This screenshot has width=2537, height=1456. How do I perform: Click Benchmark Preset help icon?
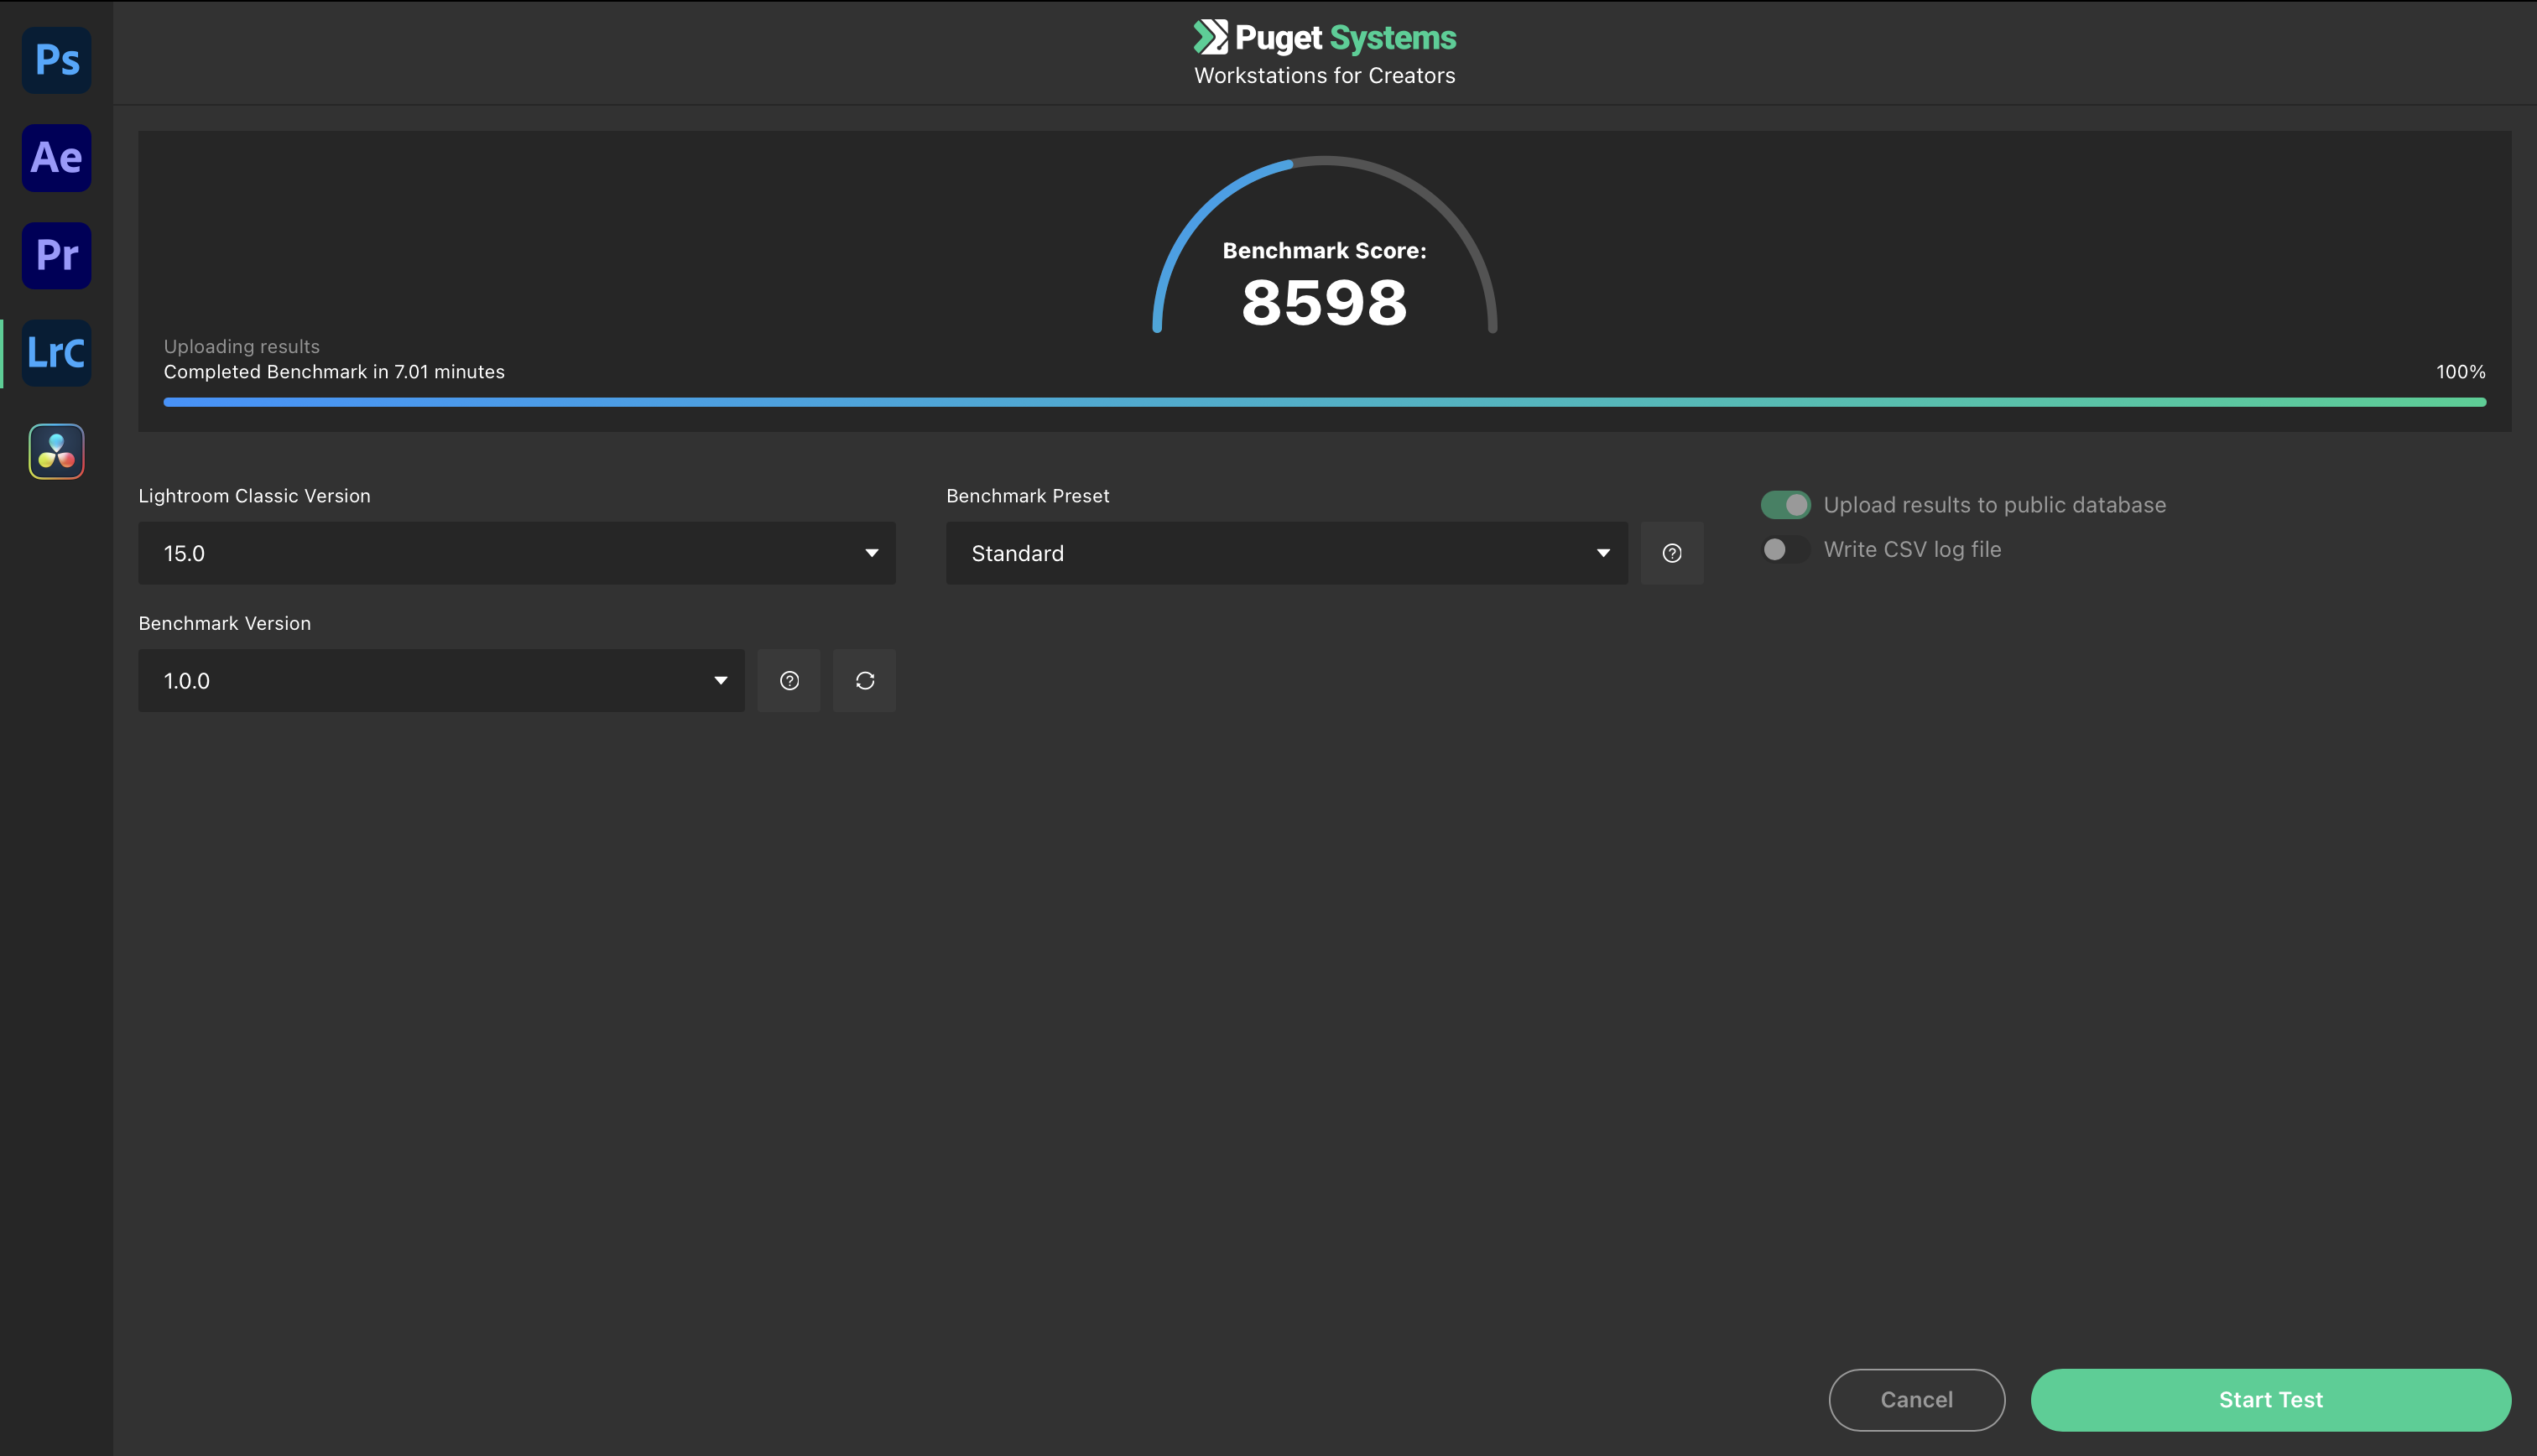(1671, 553)
